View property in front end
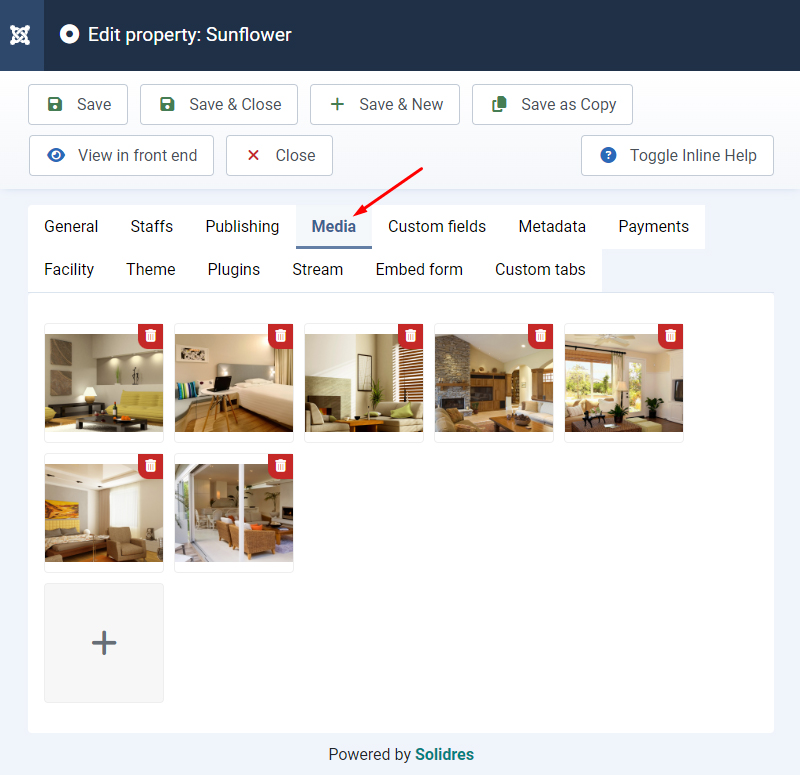 pyautogui.click(x=121, y=155)
